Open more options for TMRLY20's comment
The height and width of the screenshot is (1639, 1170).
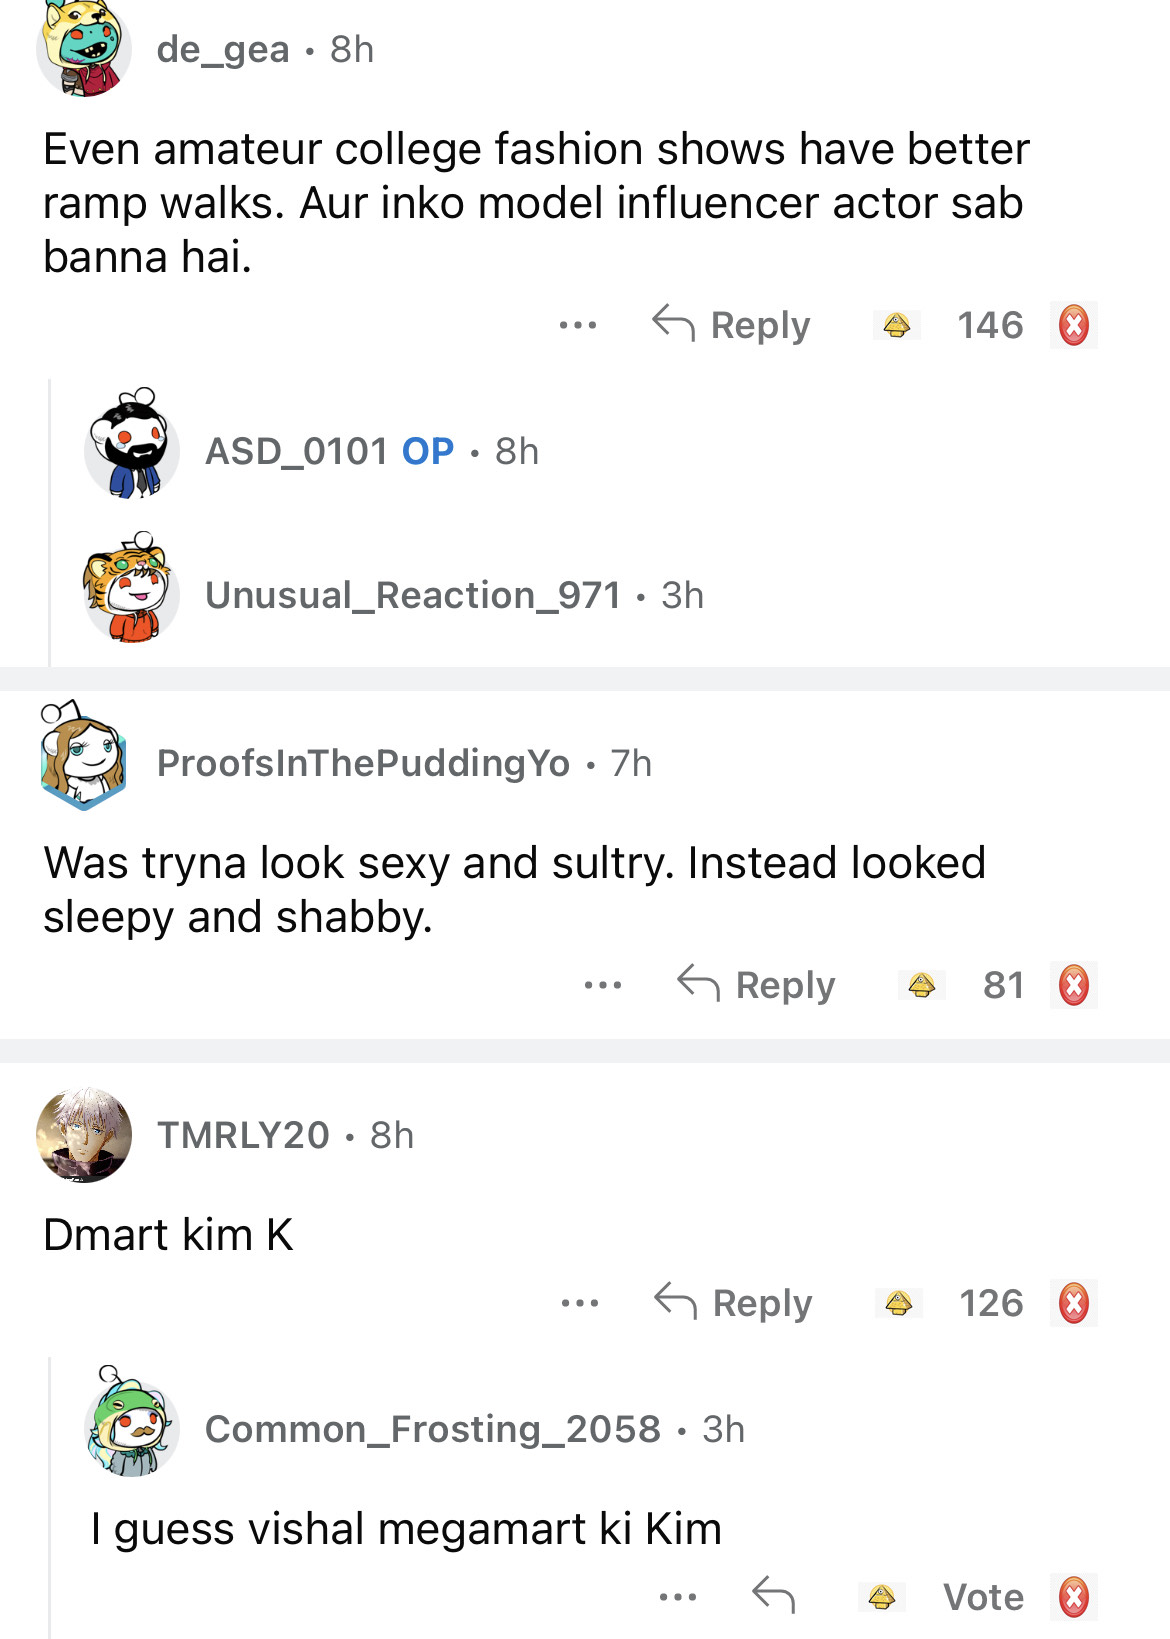(x=580, y=1303)
